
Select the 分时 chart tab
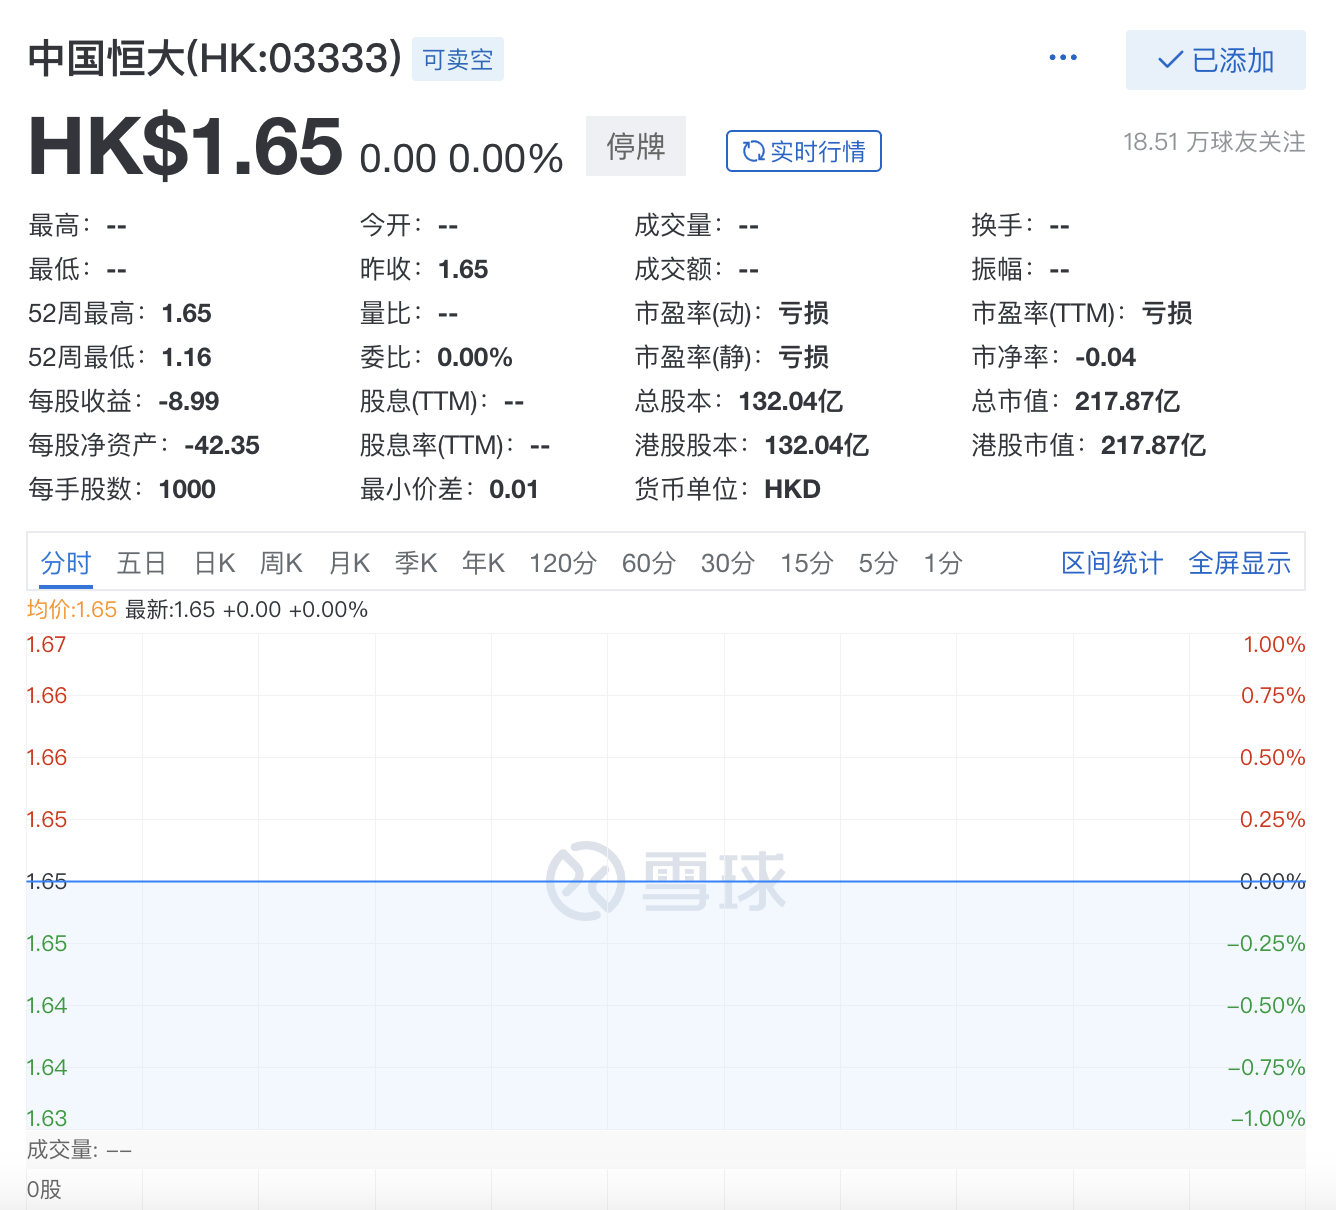pos(66,563)
